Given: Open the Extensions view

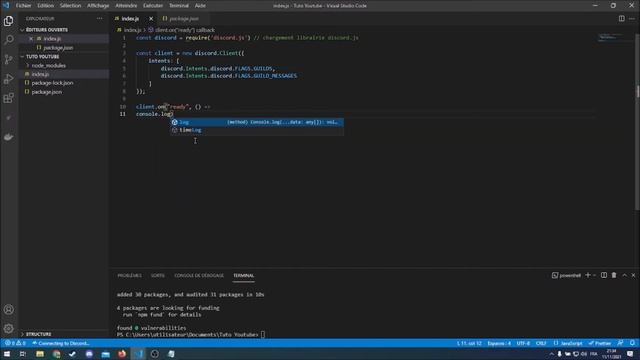Looking at the screenshot, I should (x=9, y=98).
